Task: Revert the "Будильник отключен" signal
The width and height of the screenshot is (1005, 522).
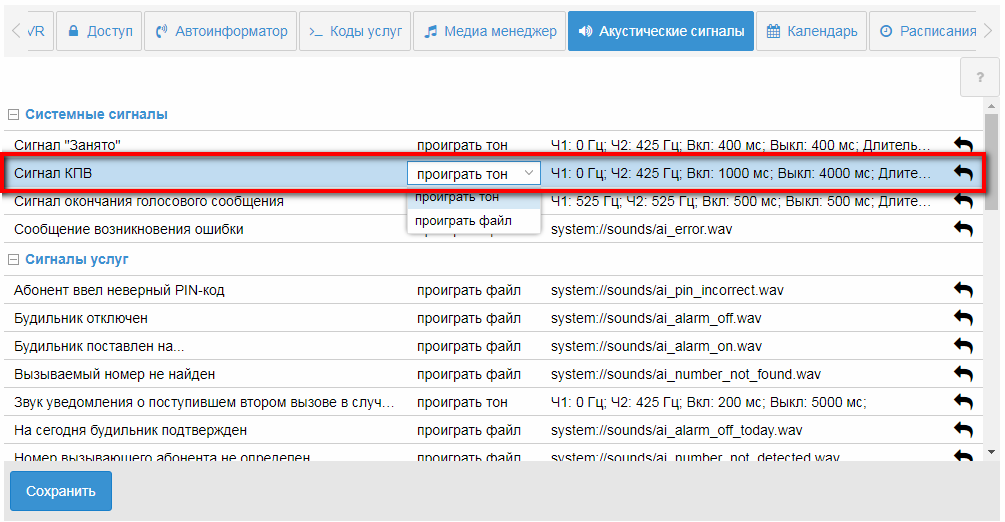Action: (x=963, y=318)
